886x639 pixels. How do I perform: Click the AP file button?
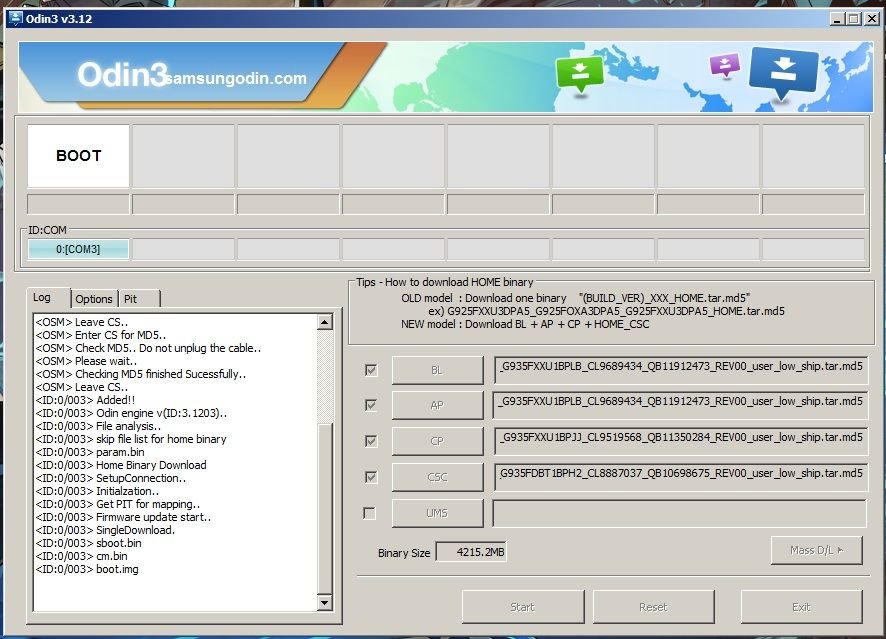click(437, 405)
